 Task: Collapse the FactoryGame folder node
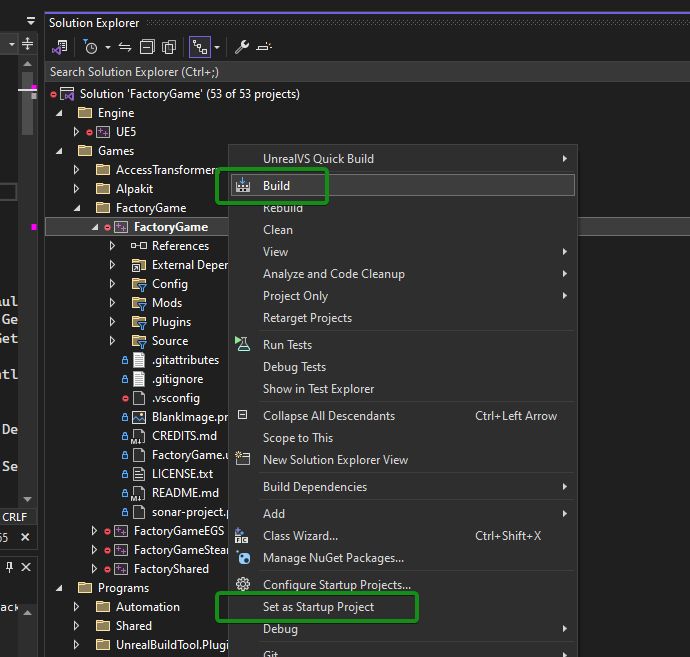(77, 208)
